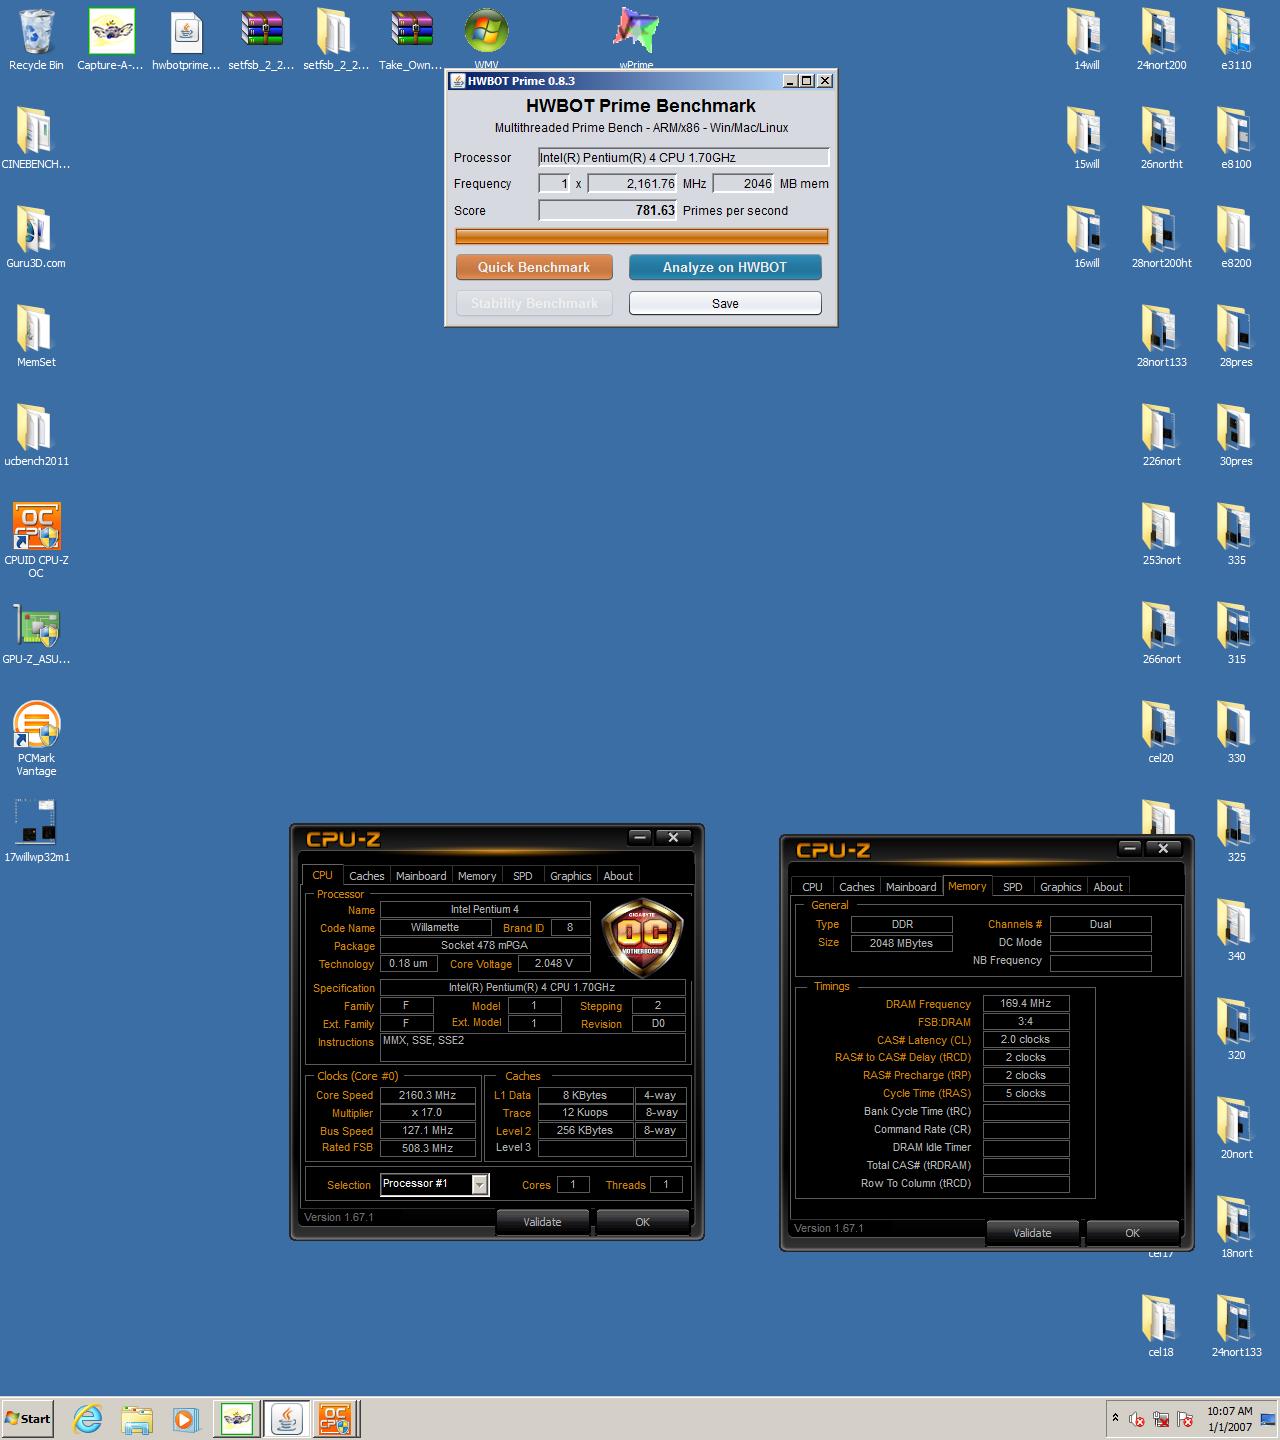Click Validate in right CPU-Z Memory window
Image resolution: width=1280 pixels, height=1440 pixels.
coord(1032,1232)
